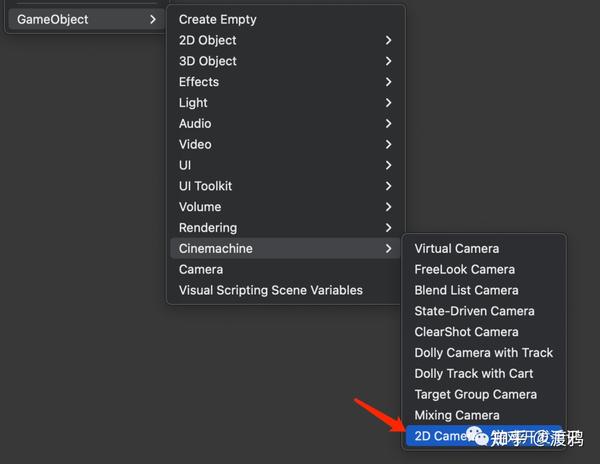Open the Effects submenu
The width and height of the screenshot is (600, 464).
click(x=199, y=82)
